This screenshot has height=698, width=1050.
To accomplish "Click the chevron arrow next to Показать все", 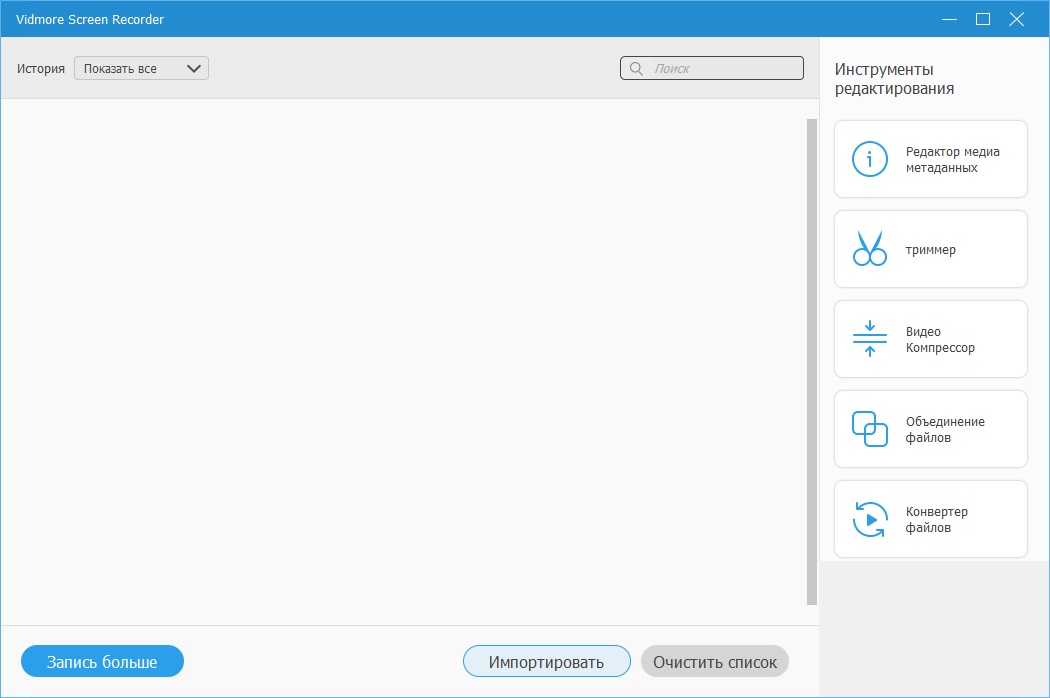I will click(x=194, y=68).
